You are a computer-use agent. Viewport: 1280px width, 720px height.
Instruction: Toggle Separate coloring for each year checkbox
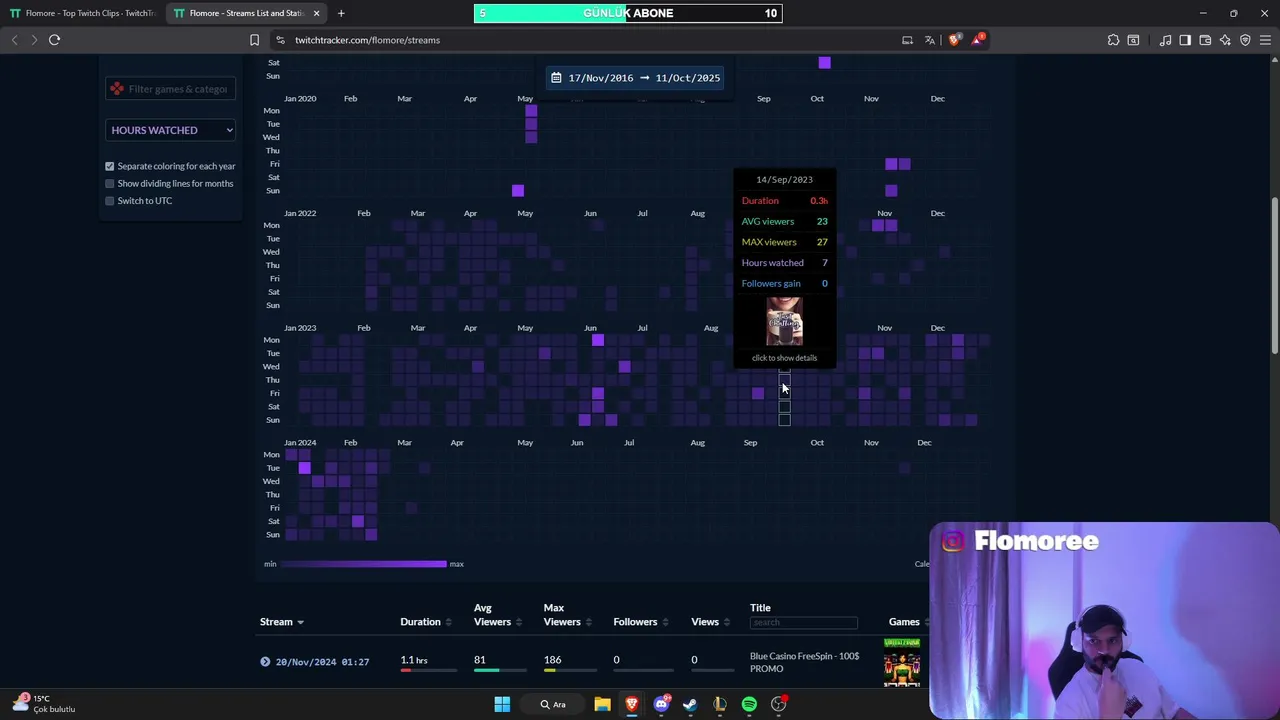110,166
